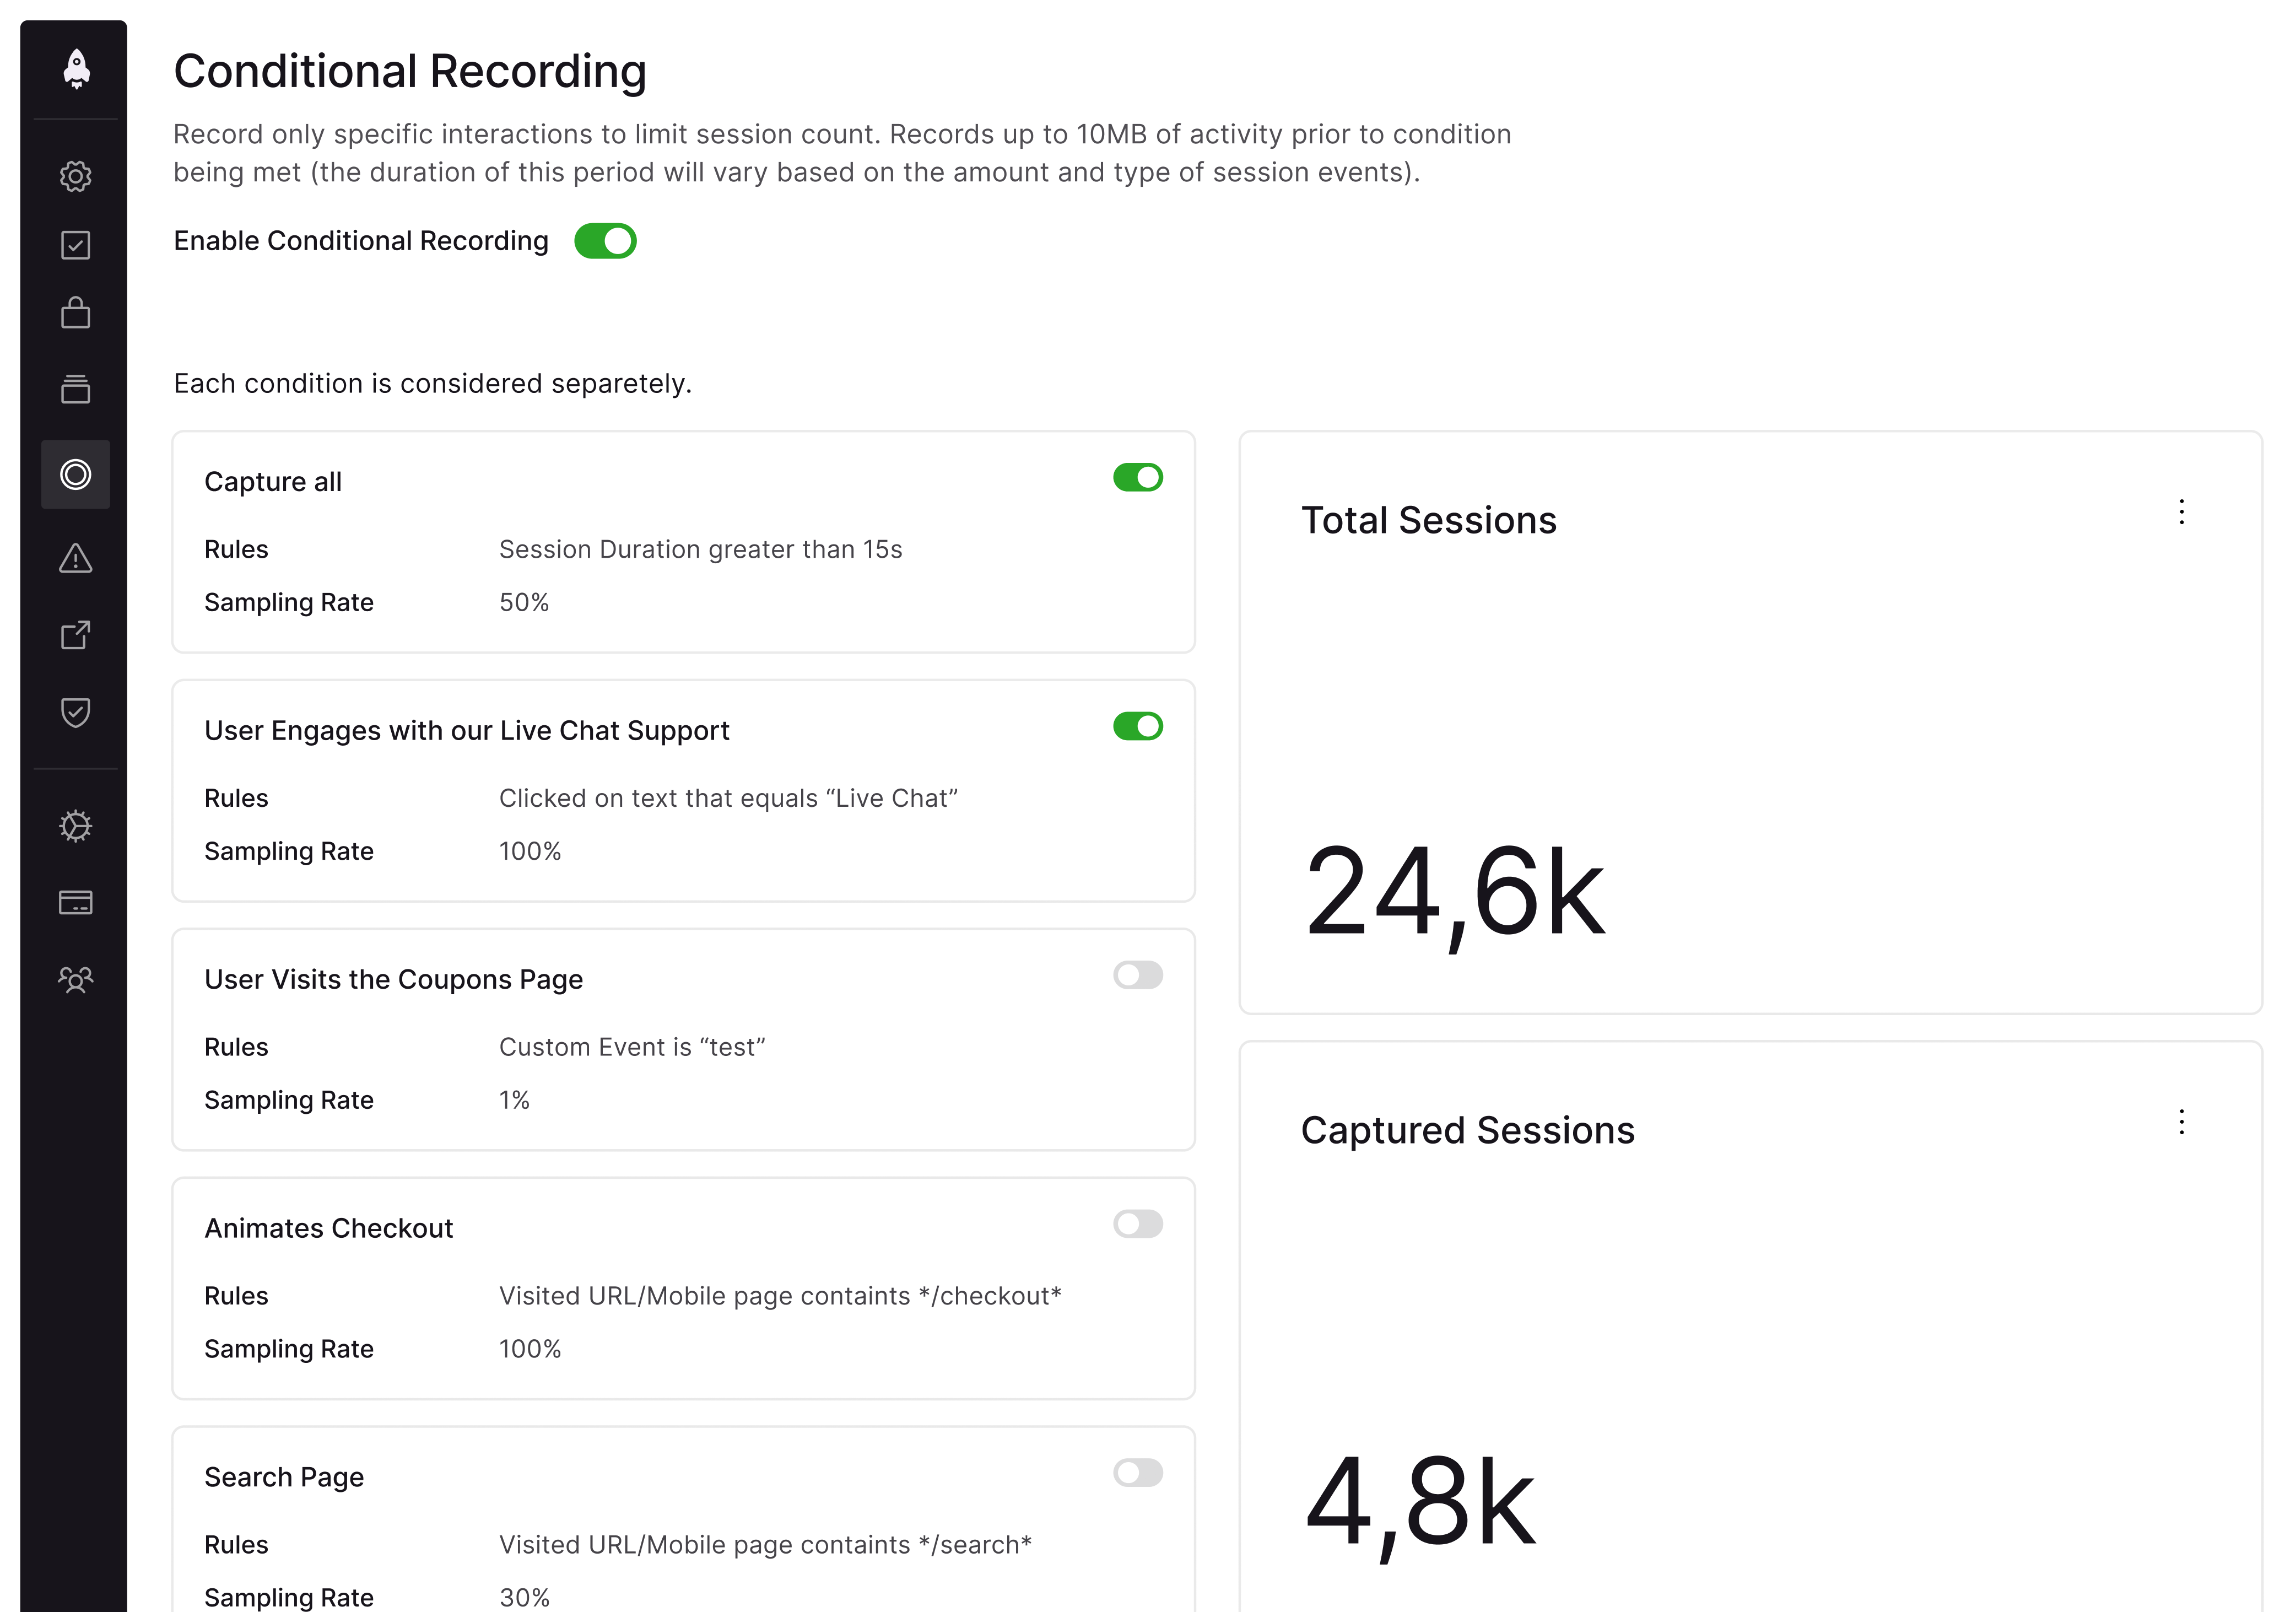Image resolution: width=2296 pixels, height=1612 pixels.
Task: Open Captured Sessions three-dot menu
Action: [x=2181, y=1122]
